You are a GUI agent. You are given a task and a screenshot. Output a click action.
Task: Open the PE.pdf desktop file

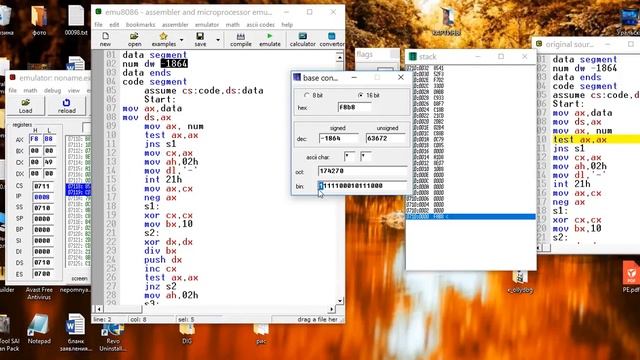click(x=631, y=277)
